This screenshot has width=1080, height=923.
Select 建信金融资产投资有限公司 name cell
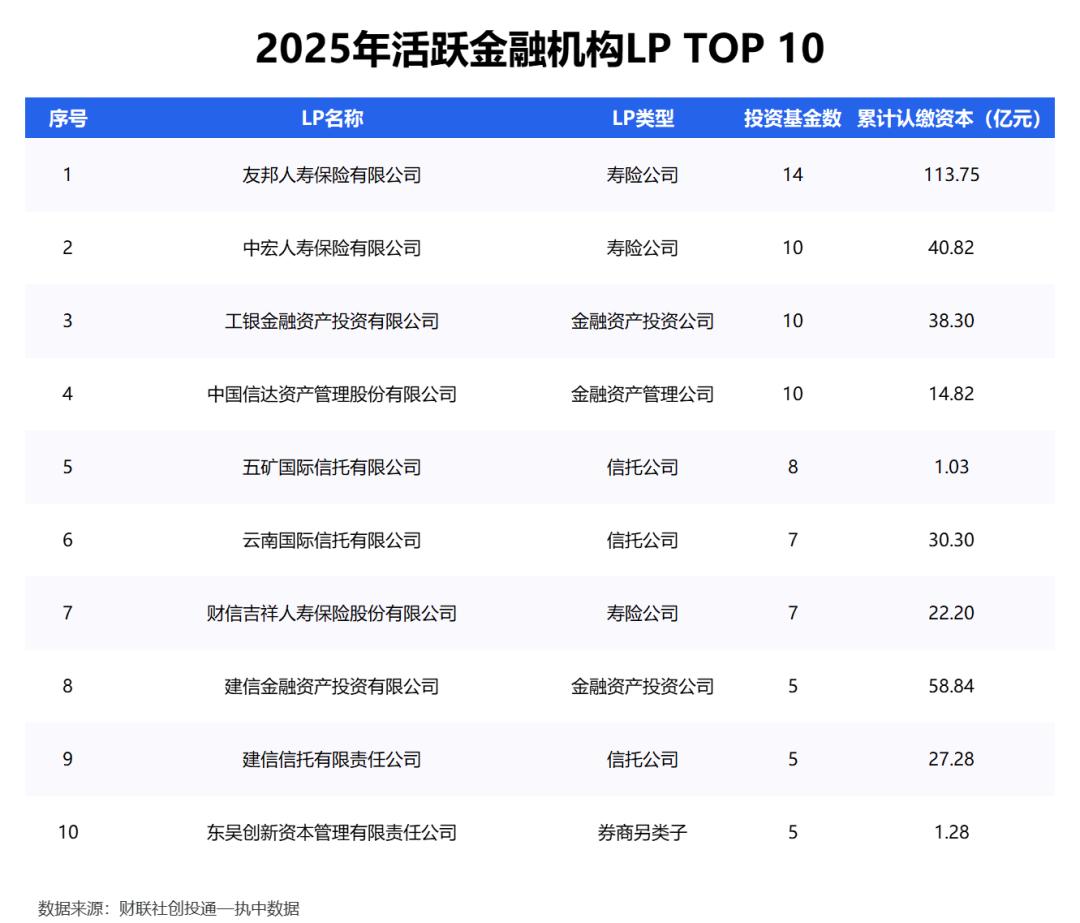tap(332, 686)
